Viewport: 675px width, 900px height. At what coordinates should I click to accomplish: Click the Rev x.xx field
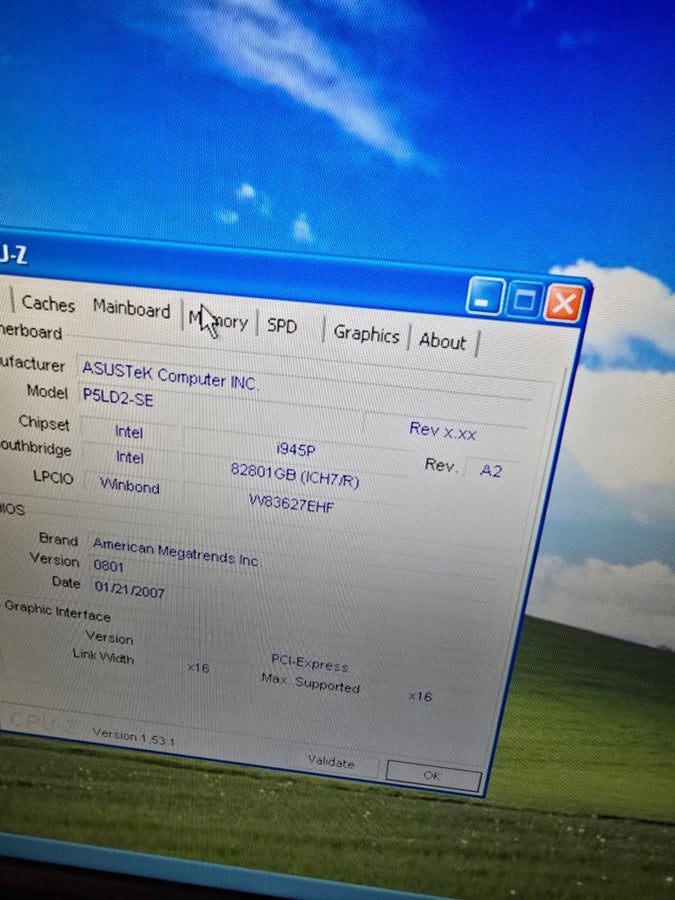pos(443,430)
